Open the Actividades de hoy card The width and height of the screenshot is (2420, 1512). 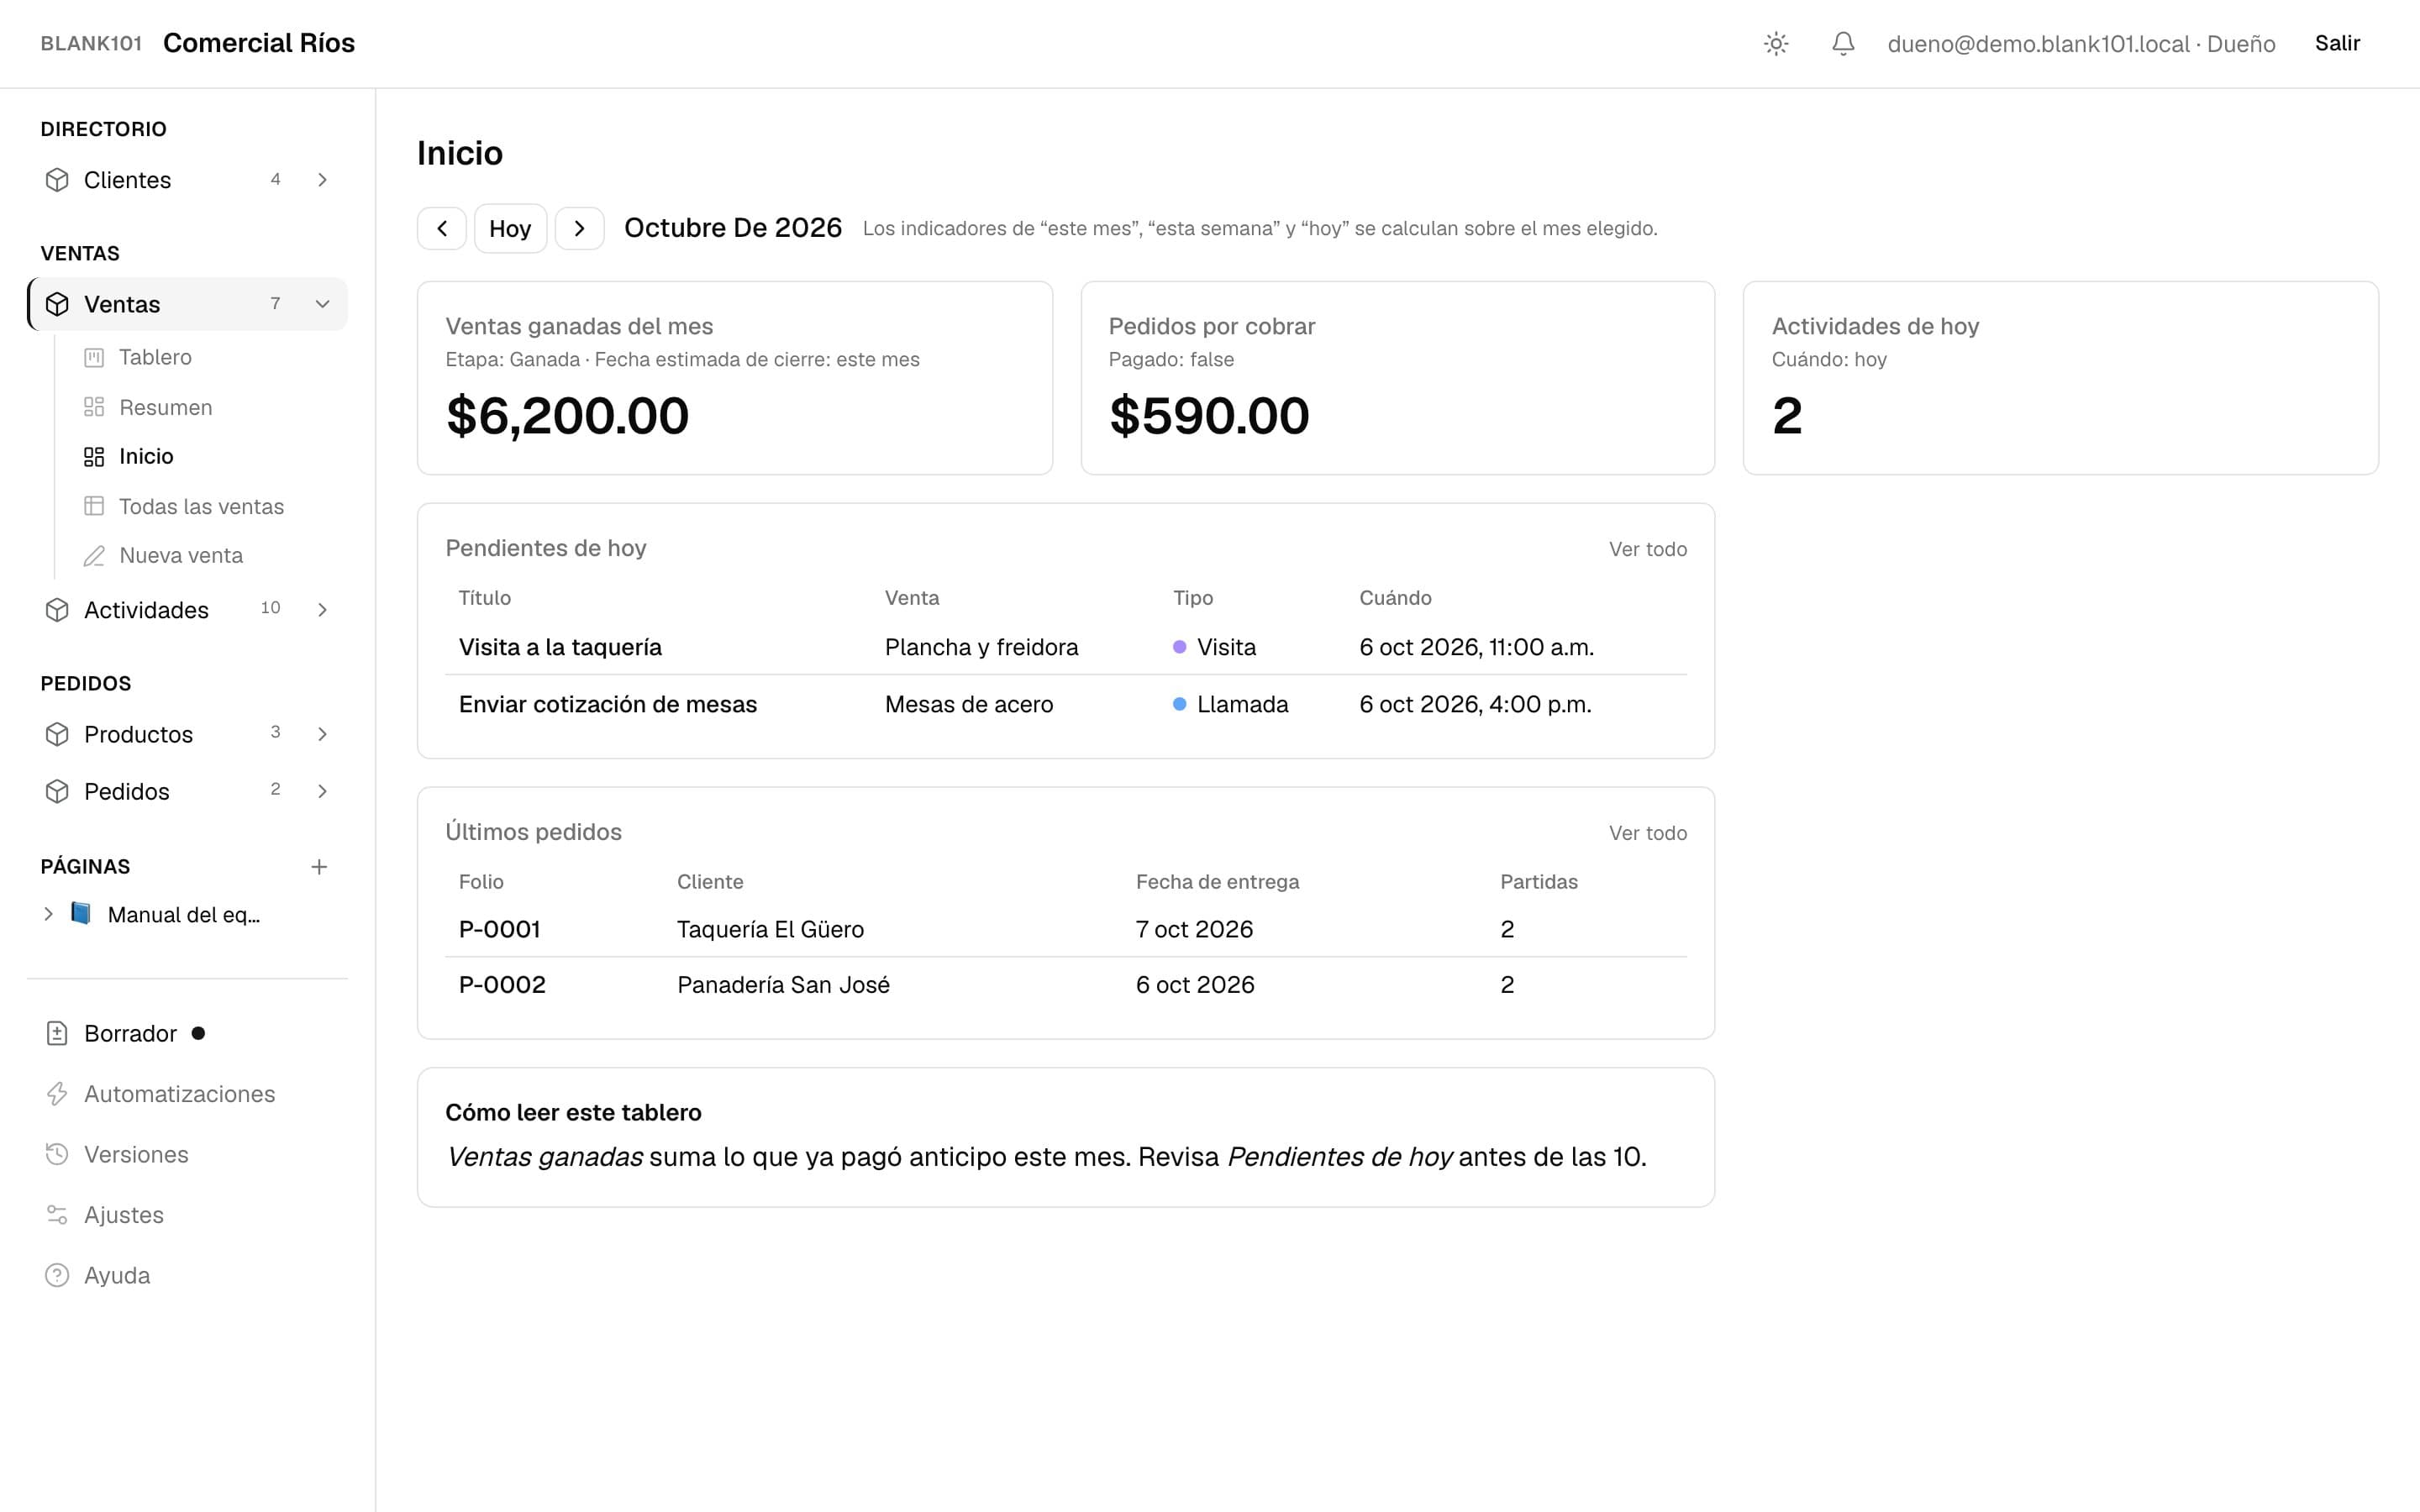point(2060,378)
